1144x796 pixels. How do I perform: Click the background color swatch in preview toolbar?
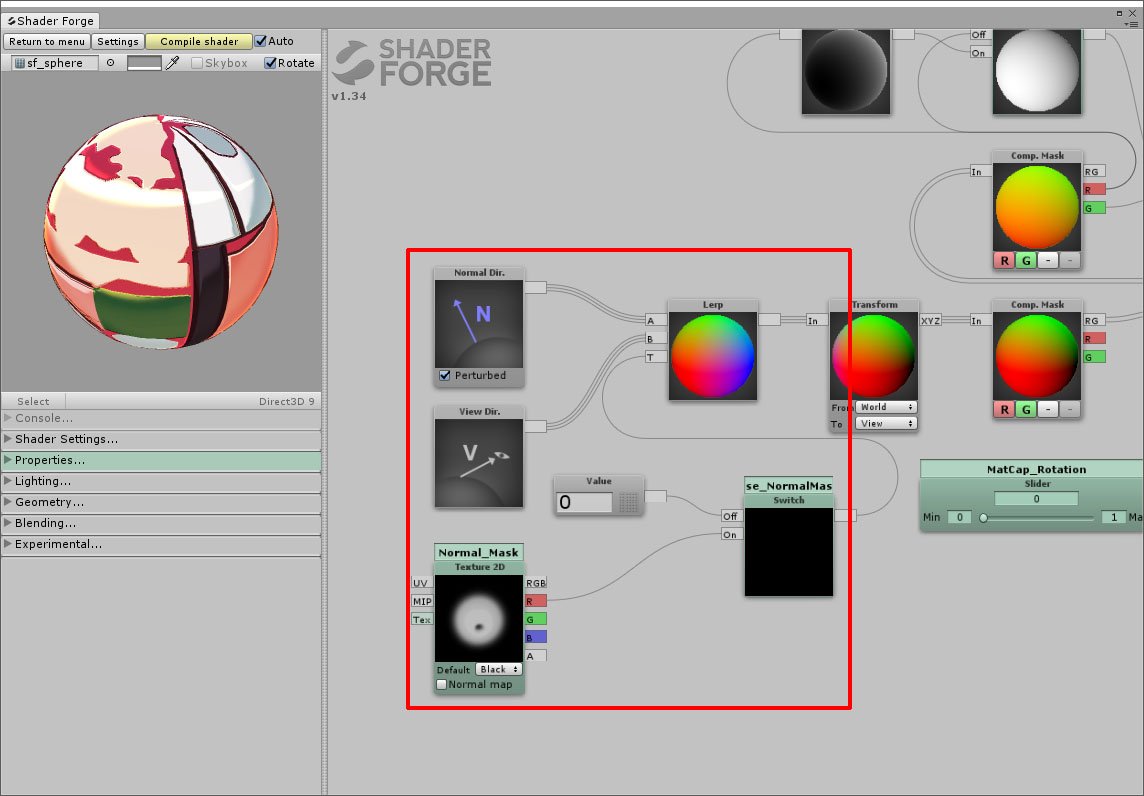(144, 63)
